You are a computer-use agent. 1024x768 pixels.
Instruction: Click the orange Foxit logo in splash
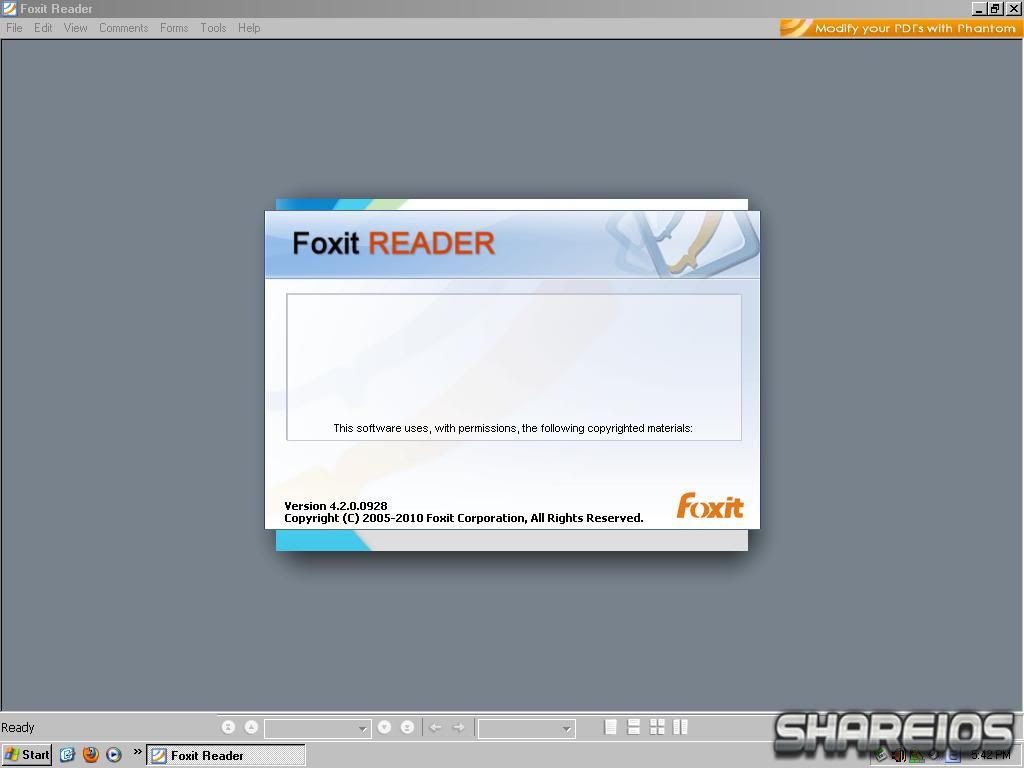710,506
